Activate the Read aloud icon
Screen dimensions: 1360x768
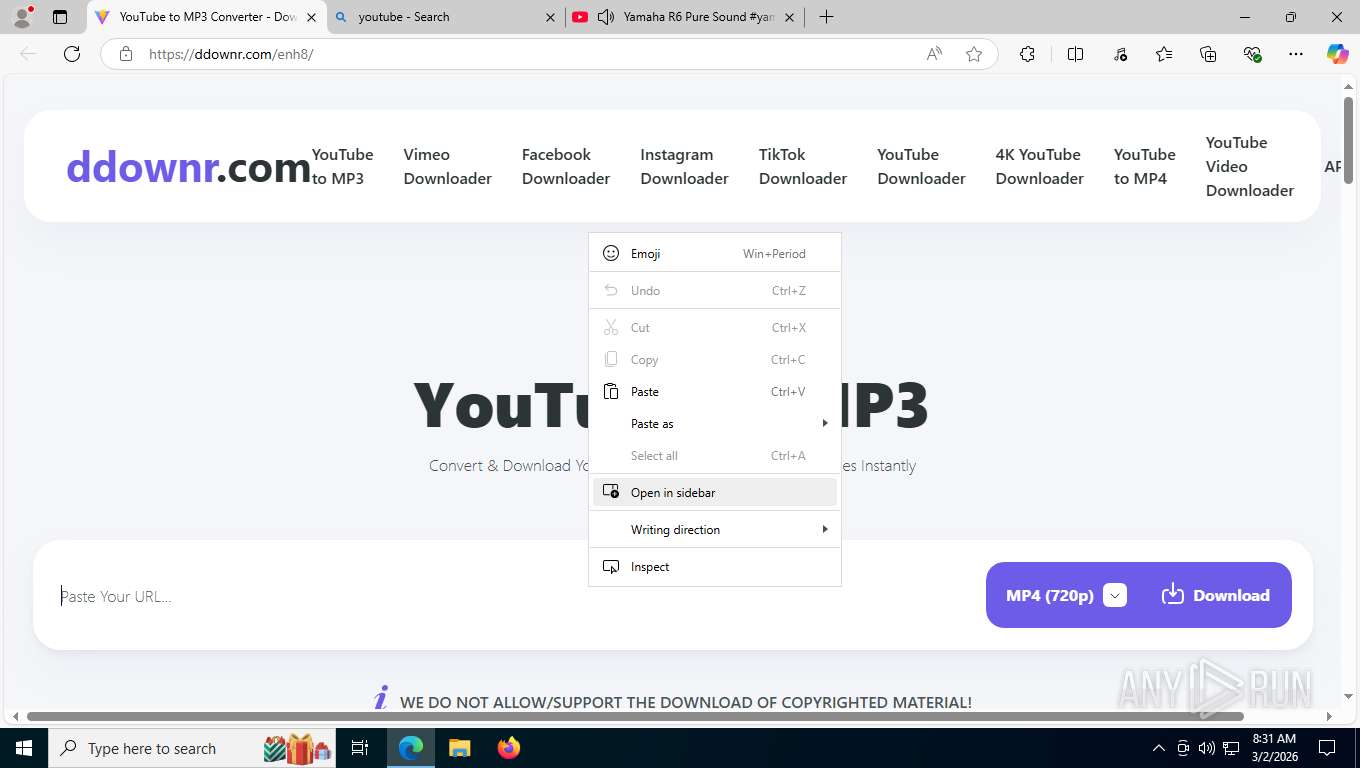(x=934, y=54)
